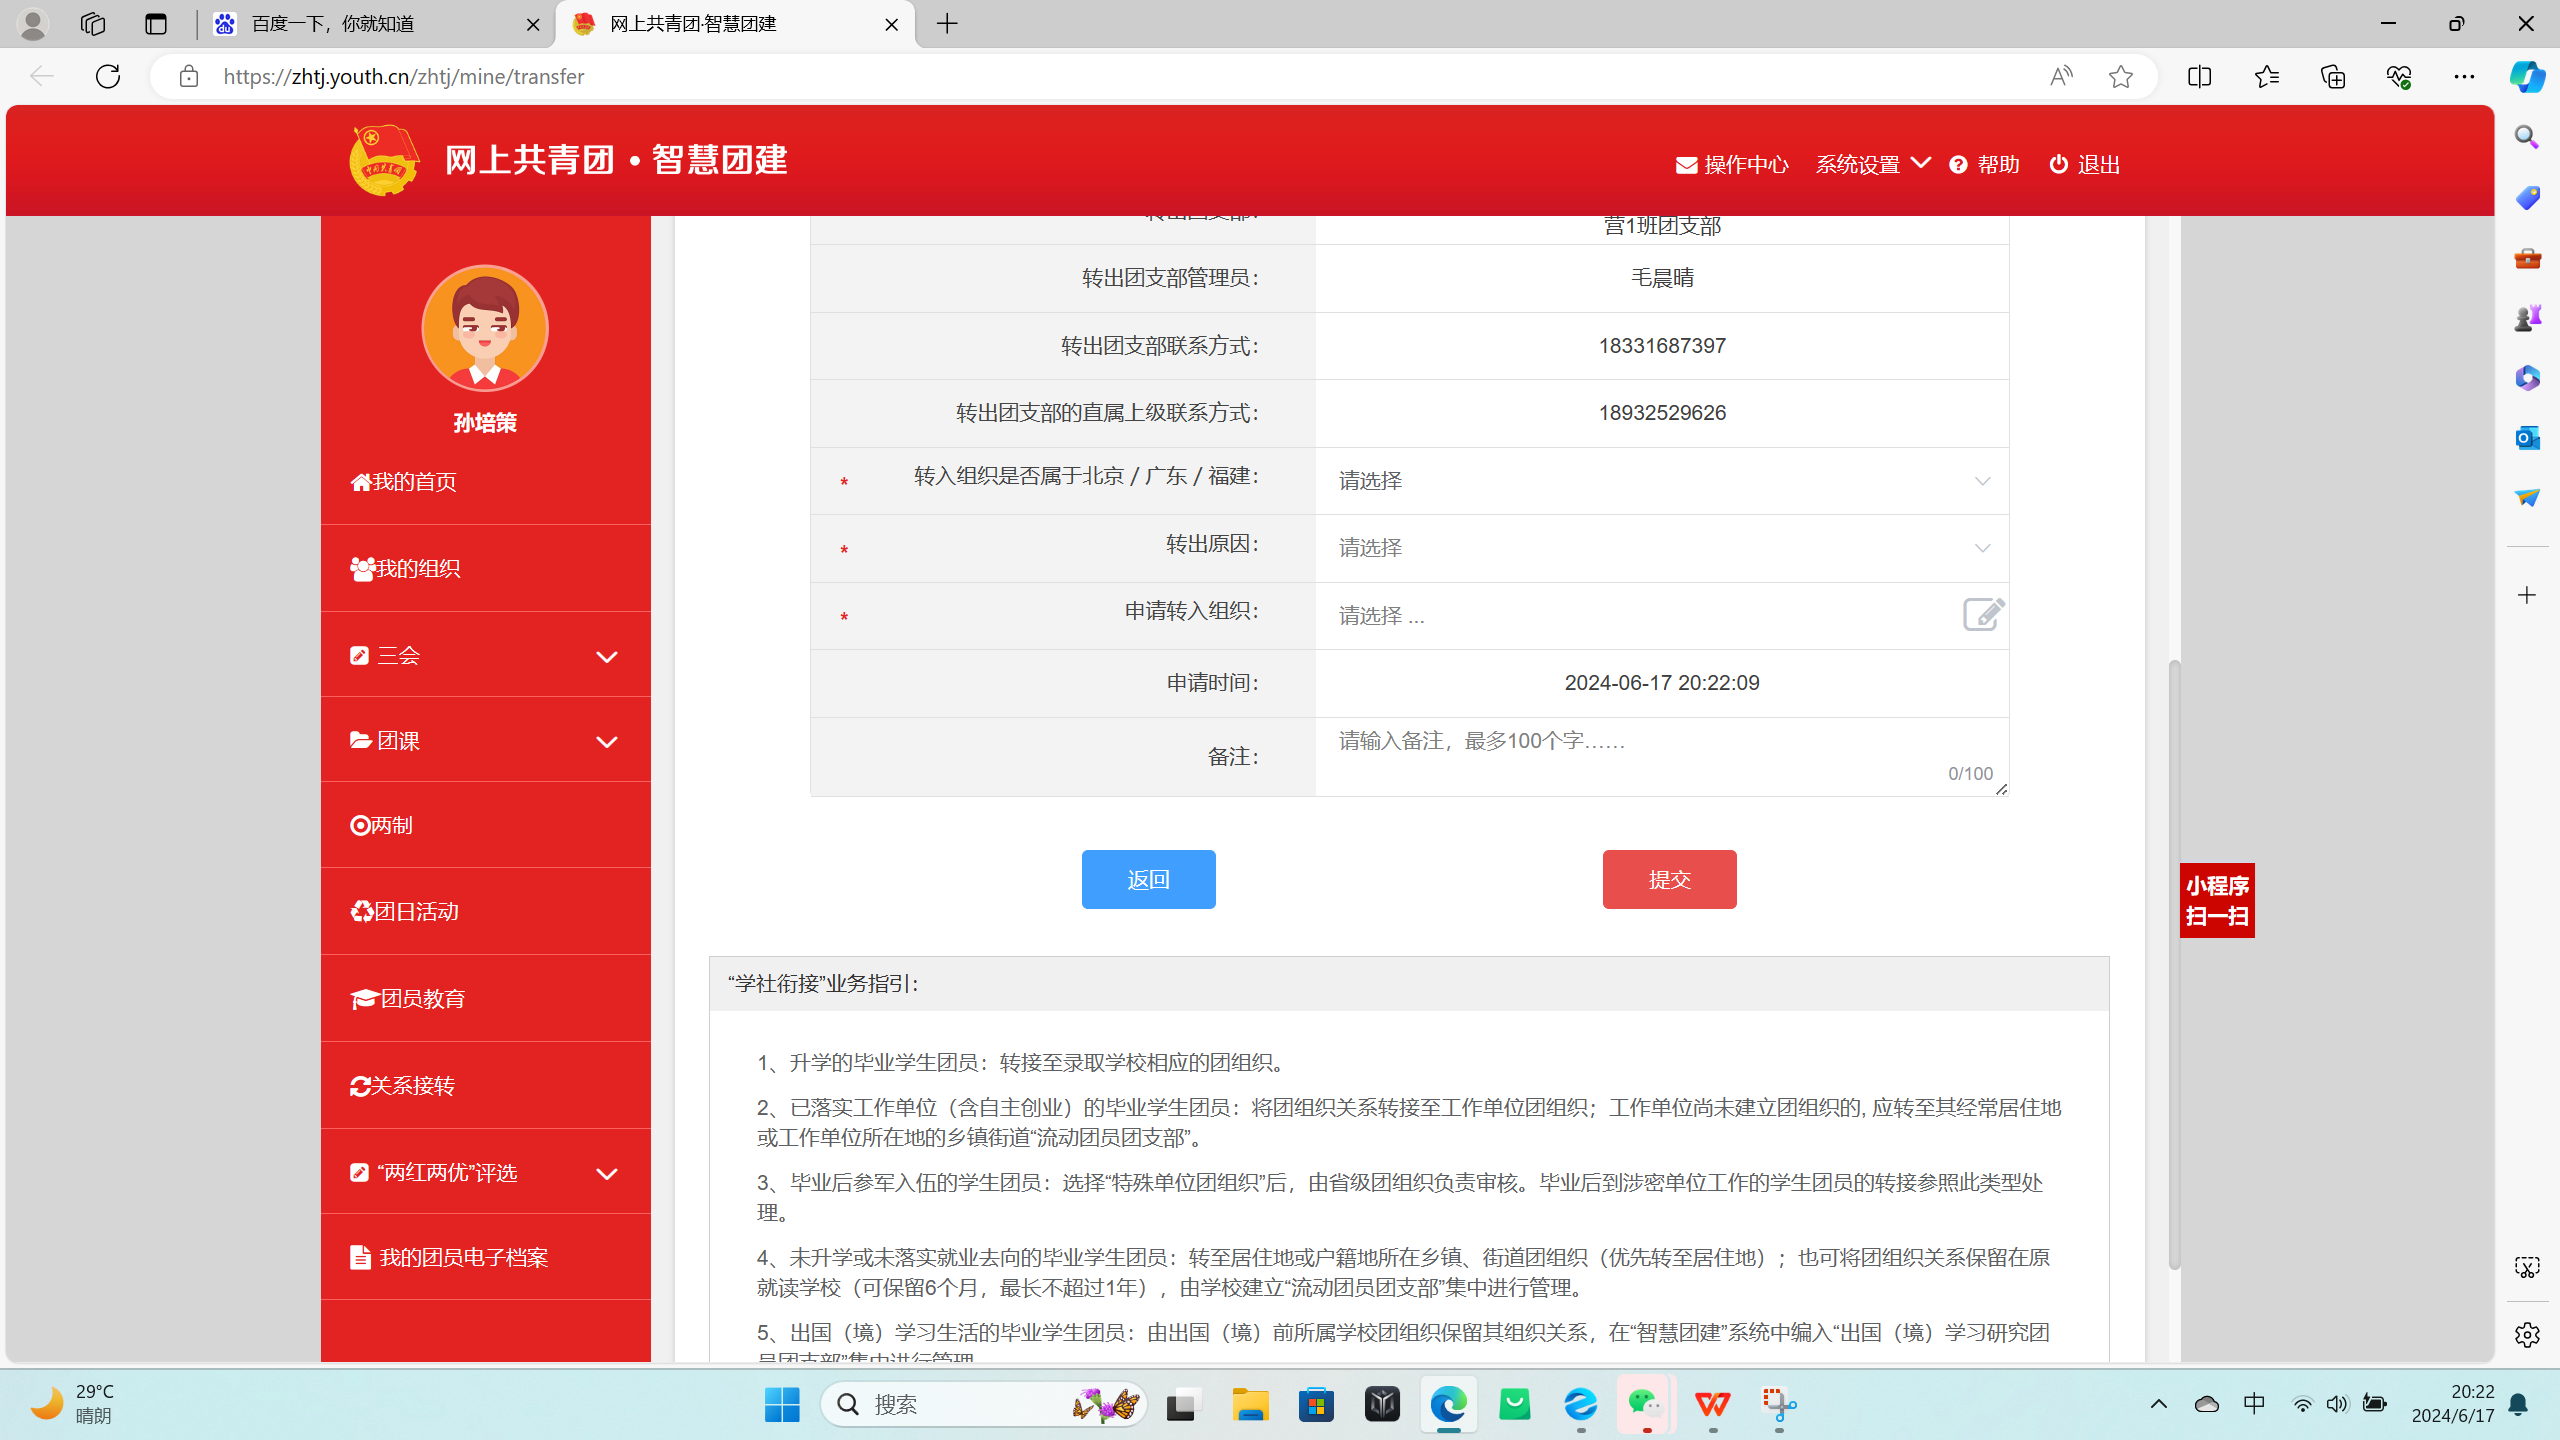Screen dimensions: 2560x1440
Task: Open the read aloud icon in address bar
Action: tap(2061, 76)
